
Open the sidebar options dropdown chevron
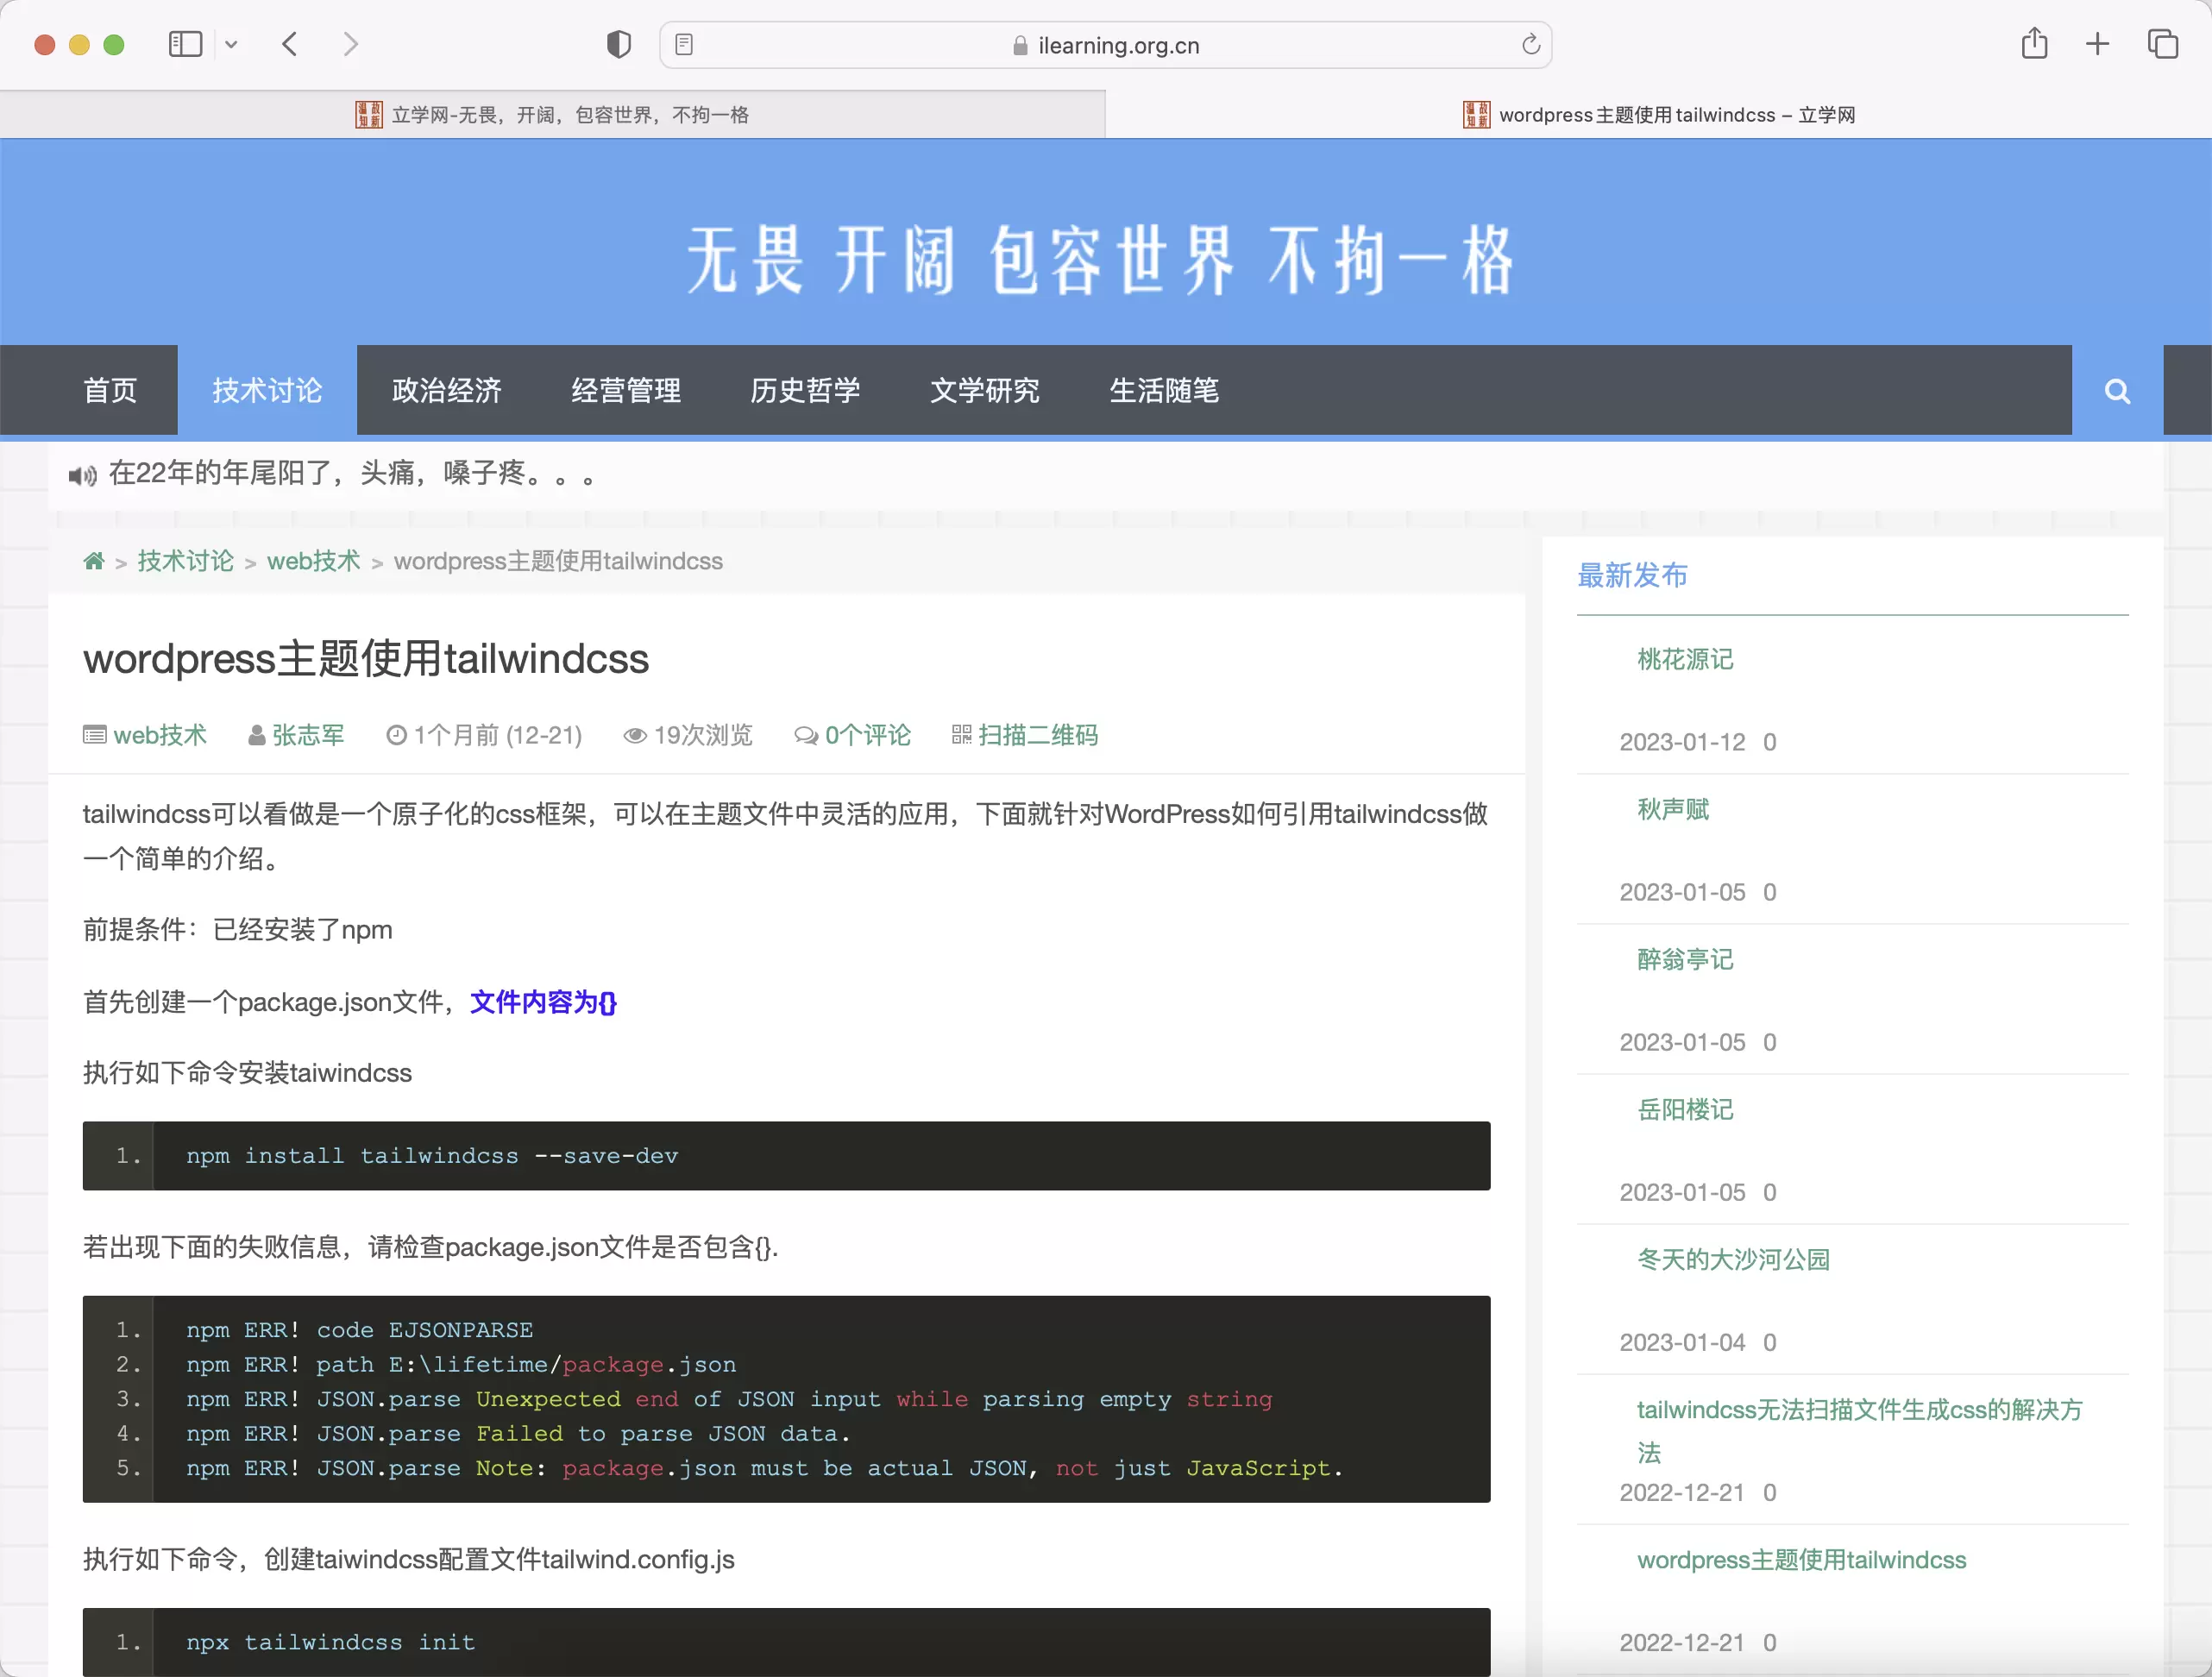coord(231,44)
